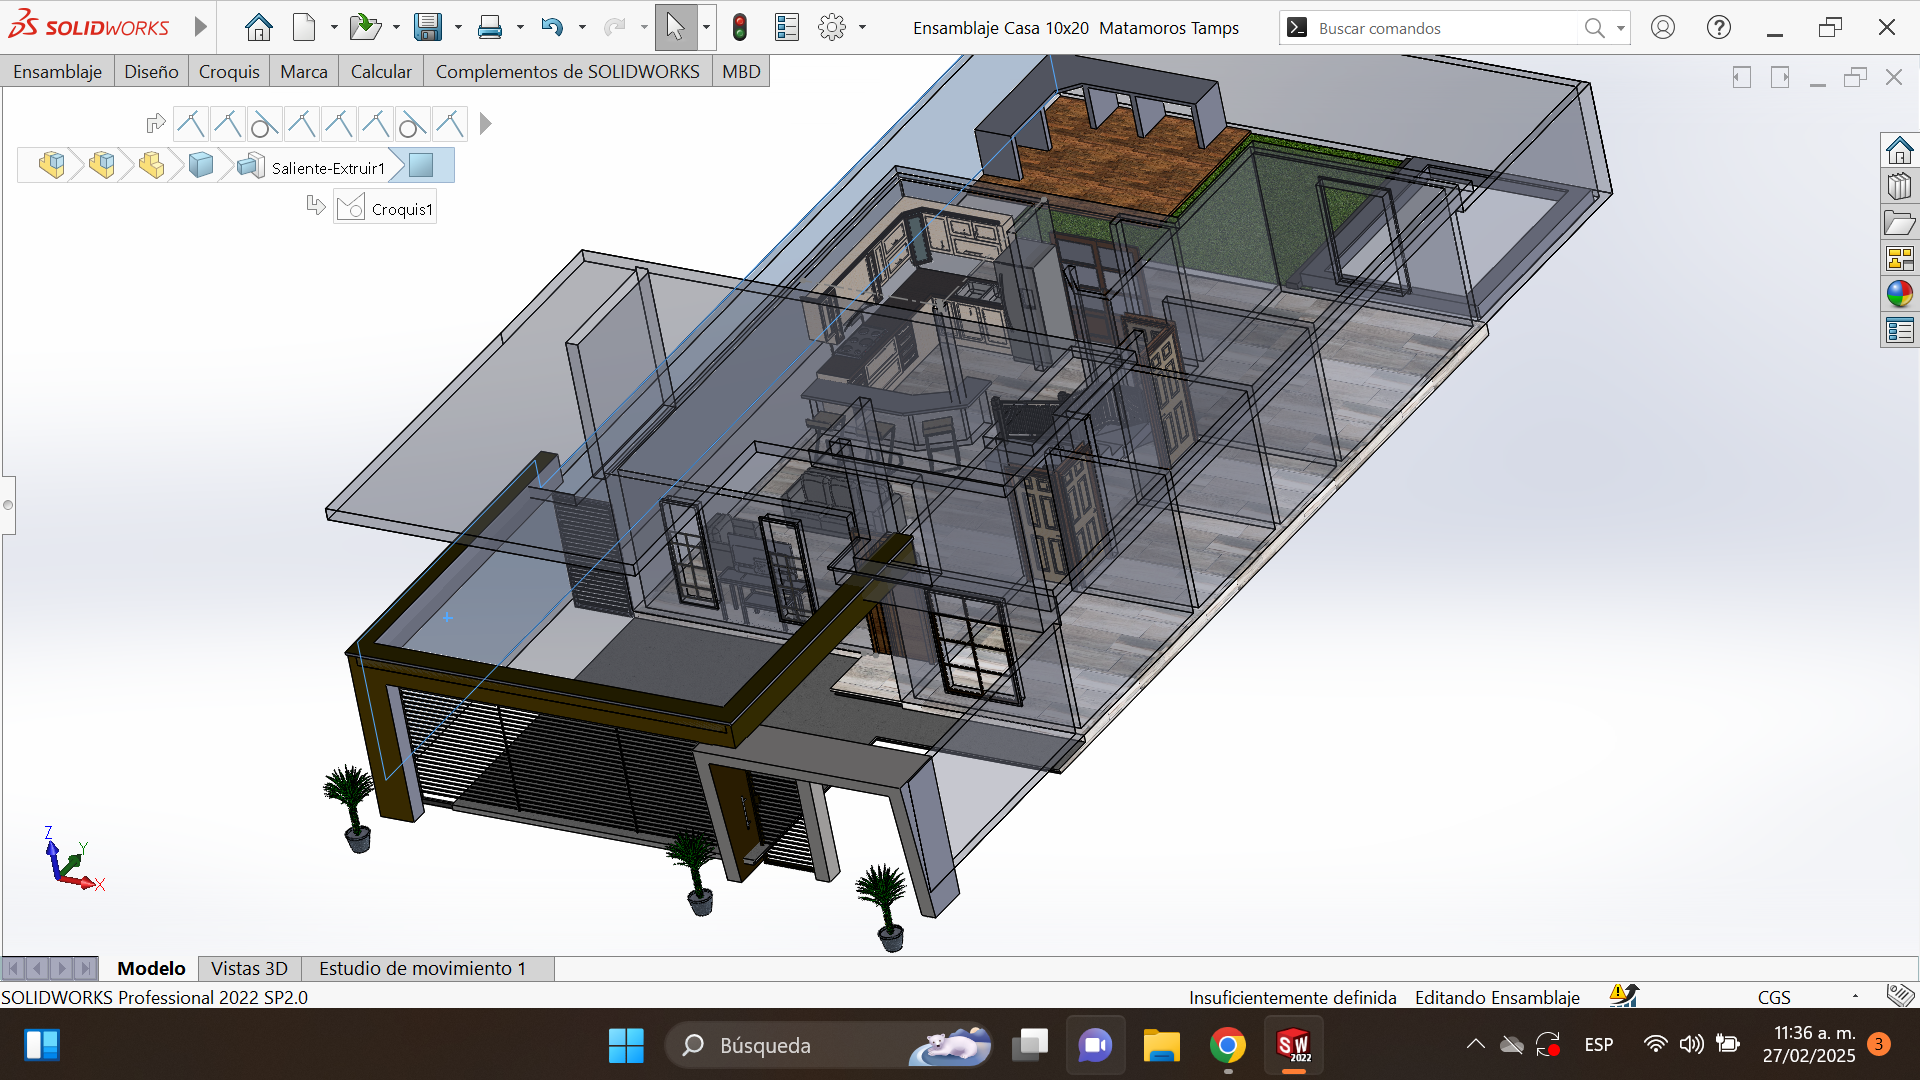Open the Vistas 3D tab
Image resolution: width=1920 pixels, height=1080 pixels.
coord(249,968)
